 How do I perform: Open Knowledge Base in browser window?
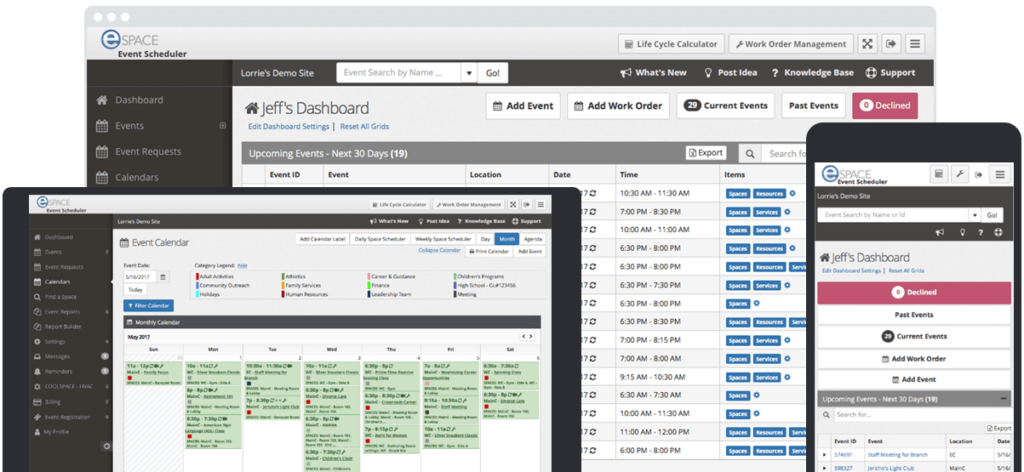click(812, 72)
